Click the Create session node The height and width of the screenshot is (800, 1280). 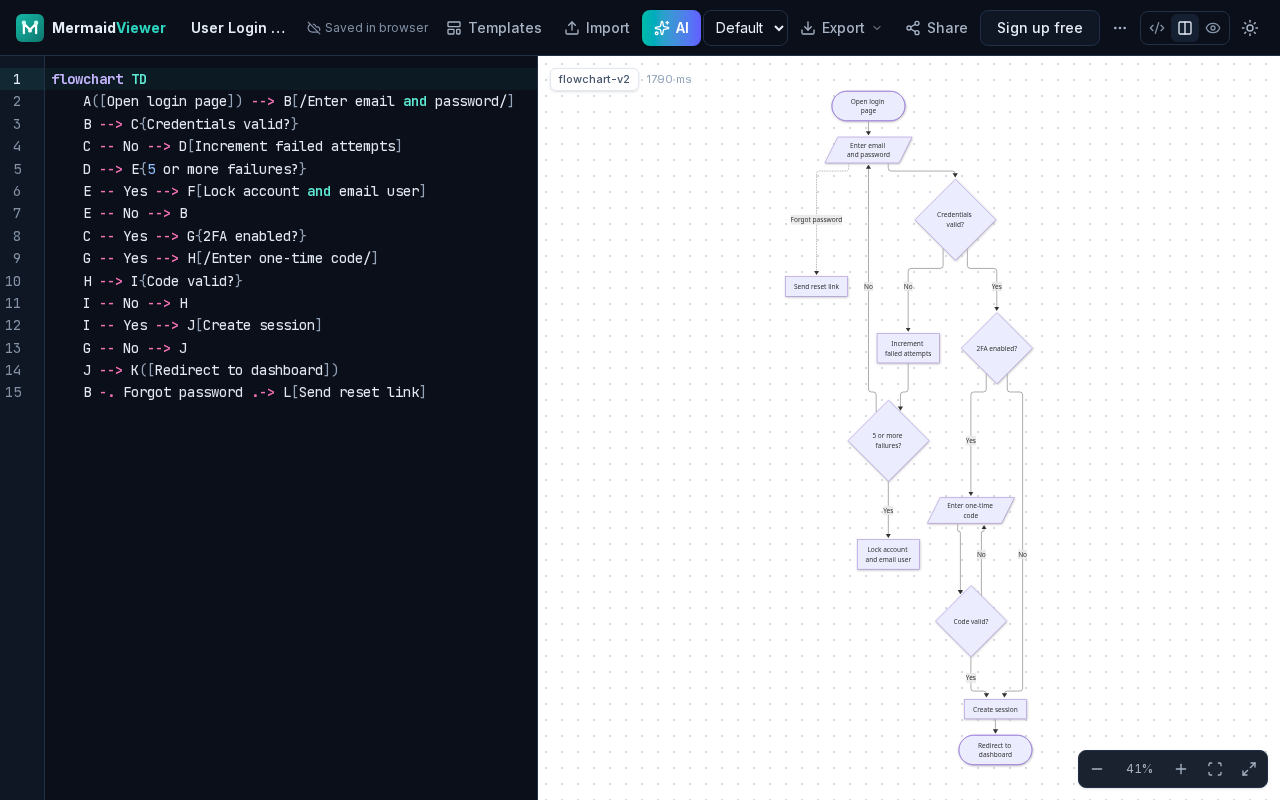tap(995, 710)
